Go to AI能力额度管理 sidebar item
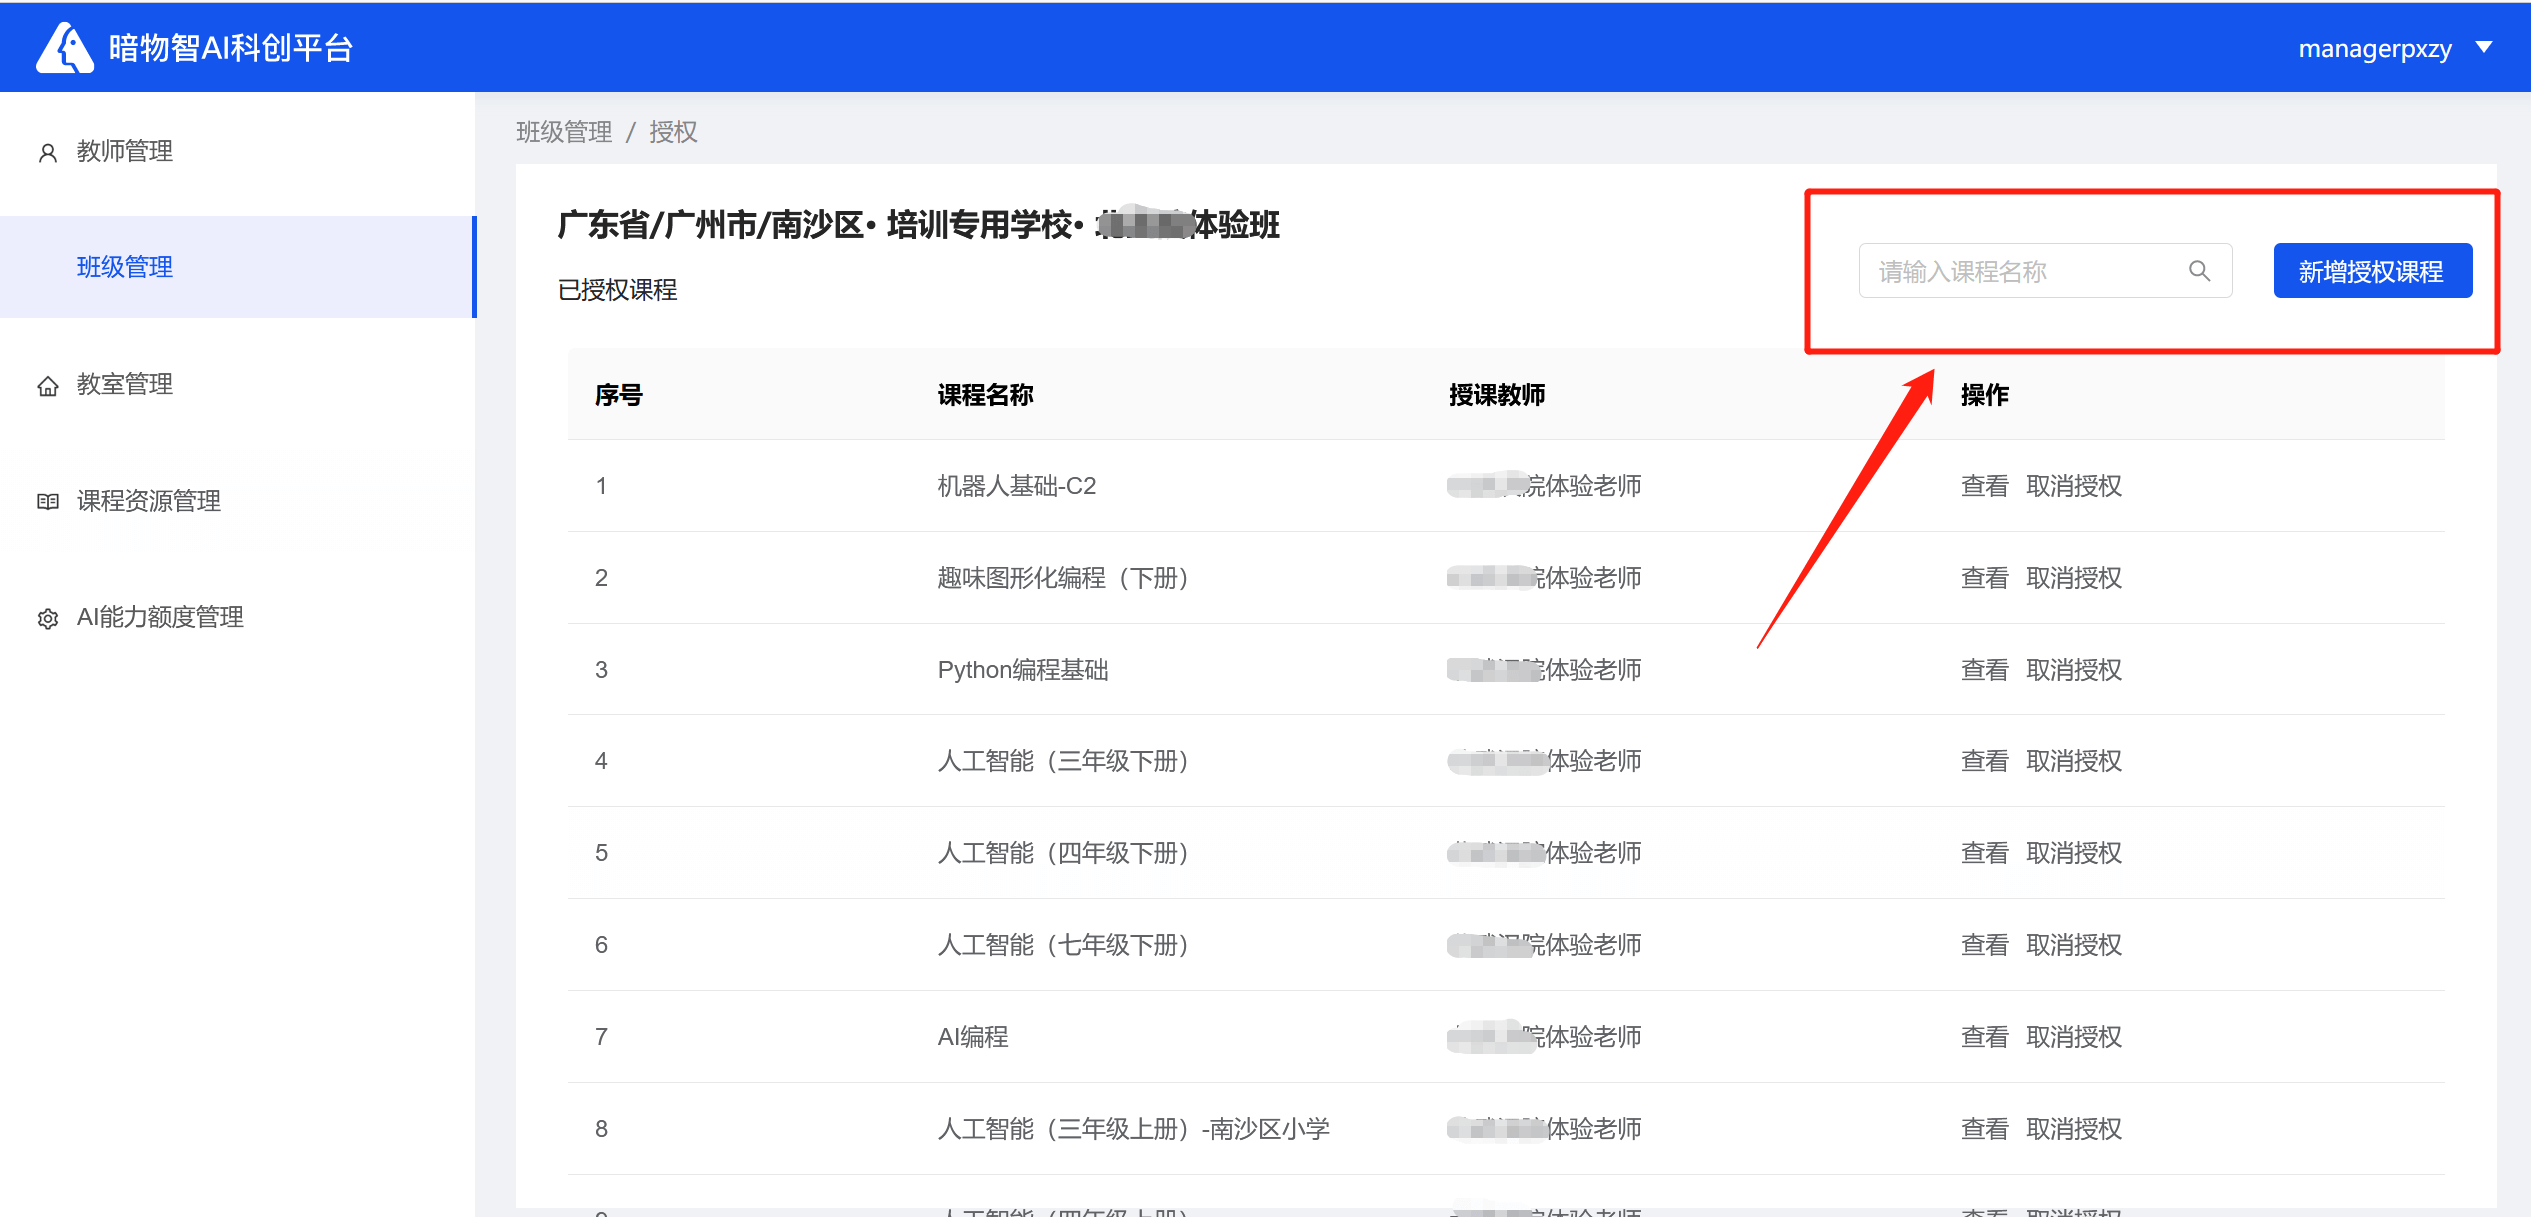Viewport: 2531px width, 1217px height. point(160,617)
